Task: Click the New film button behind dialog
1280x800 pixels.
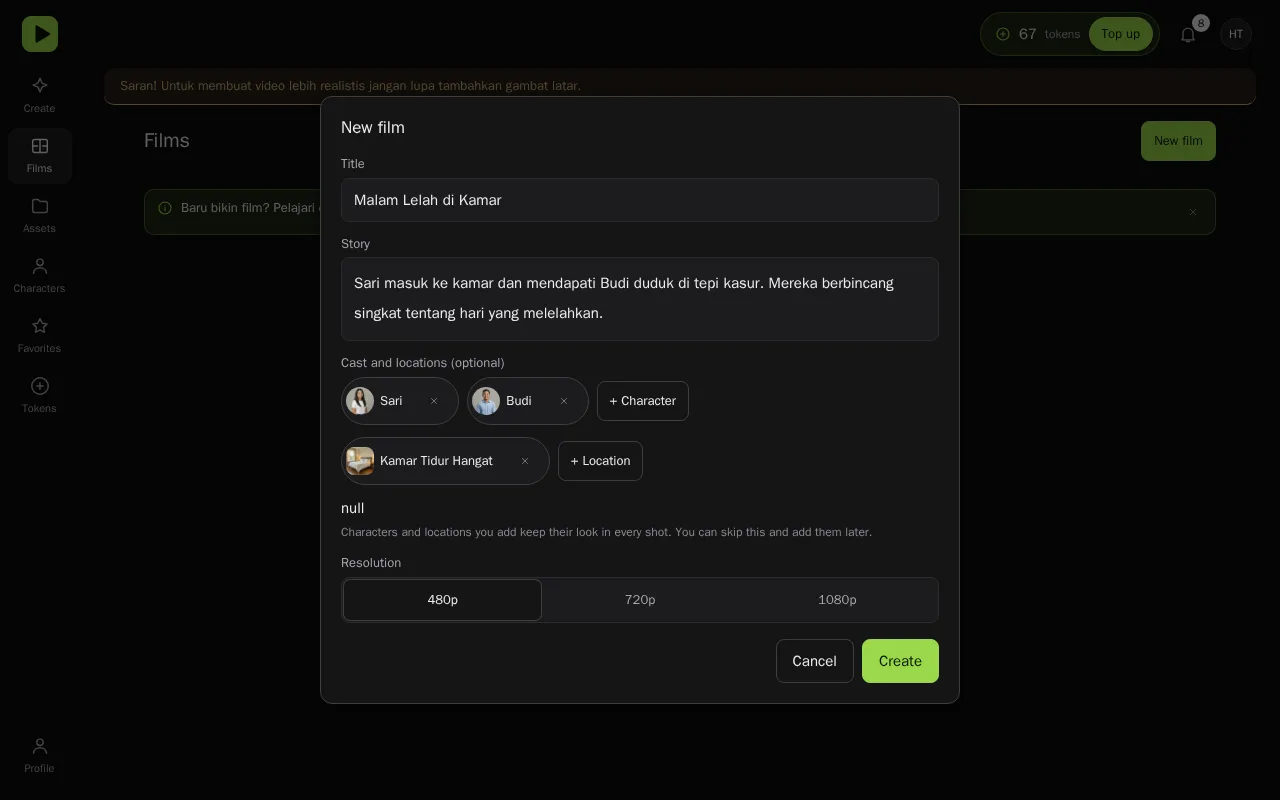Action: pyautogui.click(x=1178, y=141)
